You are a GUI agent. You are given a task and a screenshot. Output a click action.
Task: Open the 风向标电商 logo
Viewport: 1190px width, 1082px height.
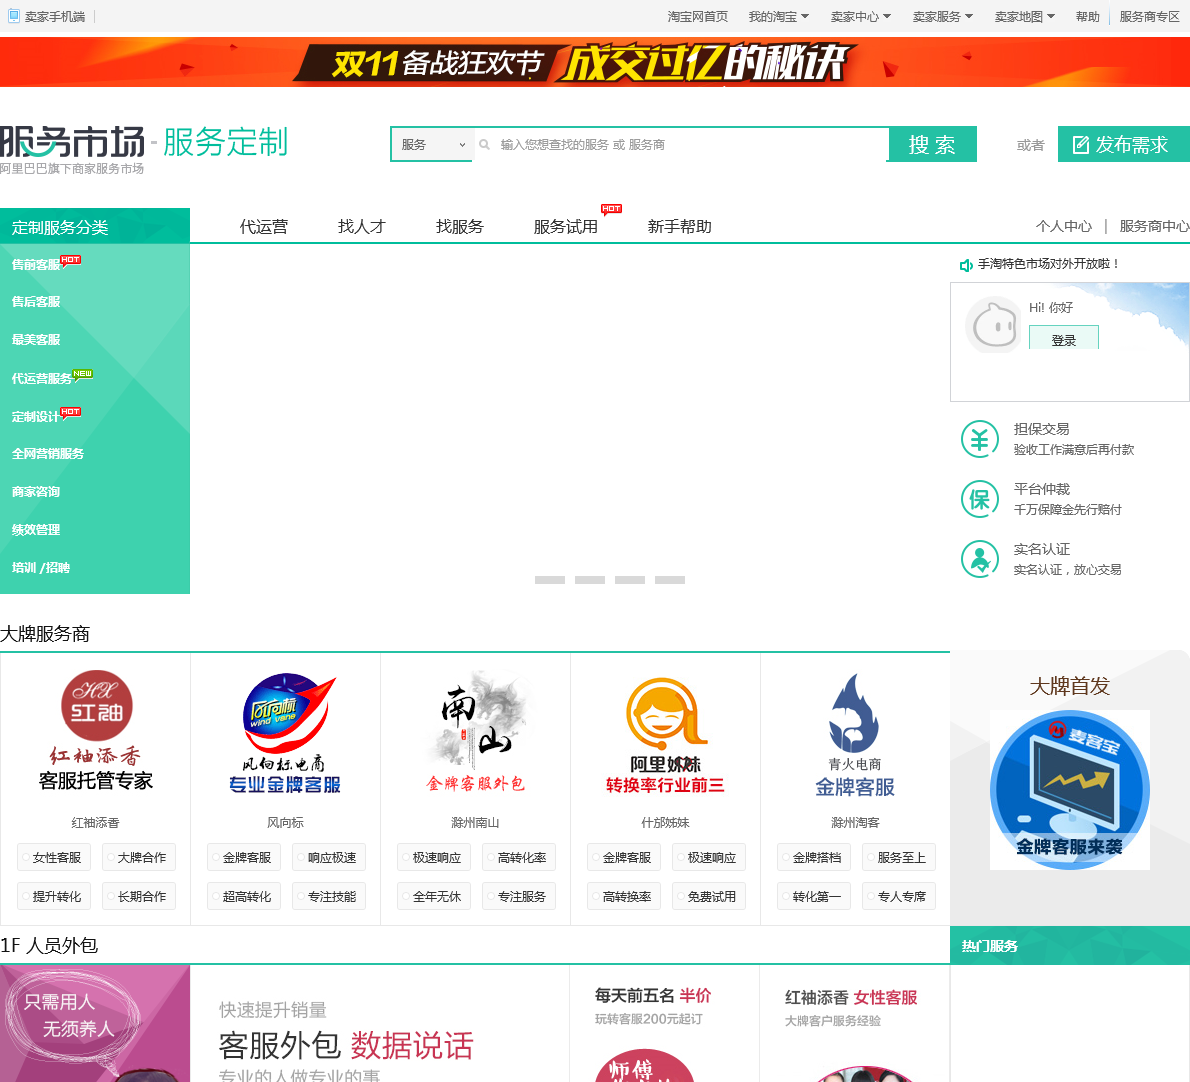click(x=285, y=733)
